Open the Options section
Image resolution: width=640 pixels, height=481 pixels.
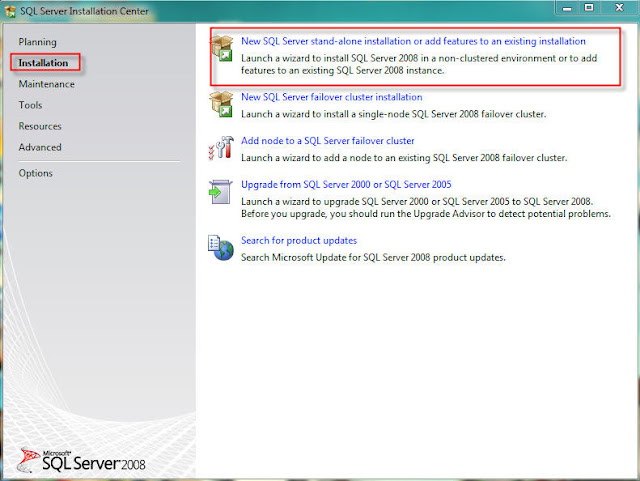coord(36,173)
